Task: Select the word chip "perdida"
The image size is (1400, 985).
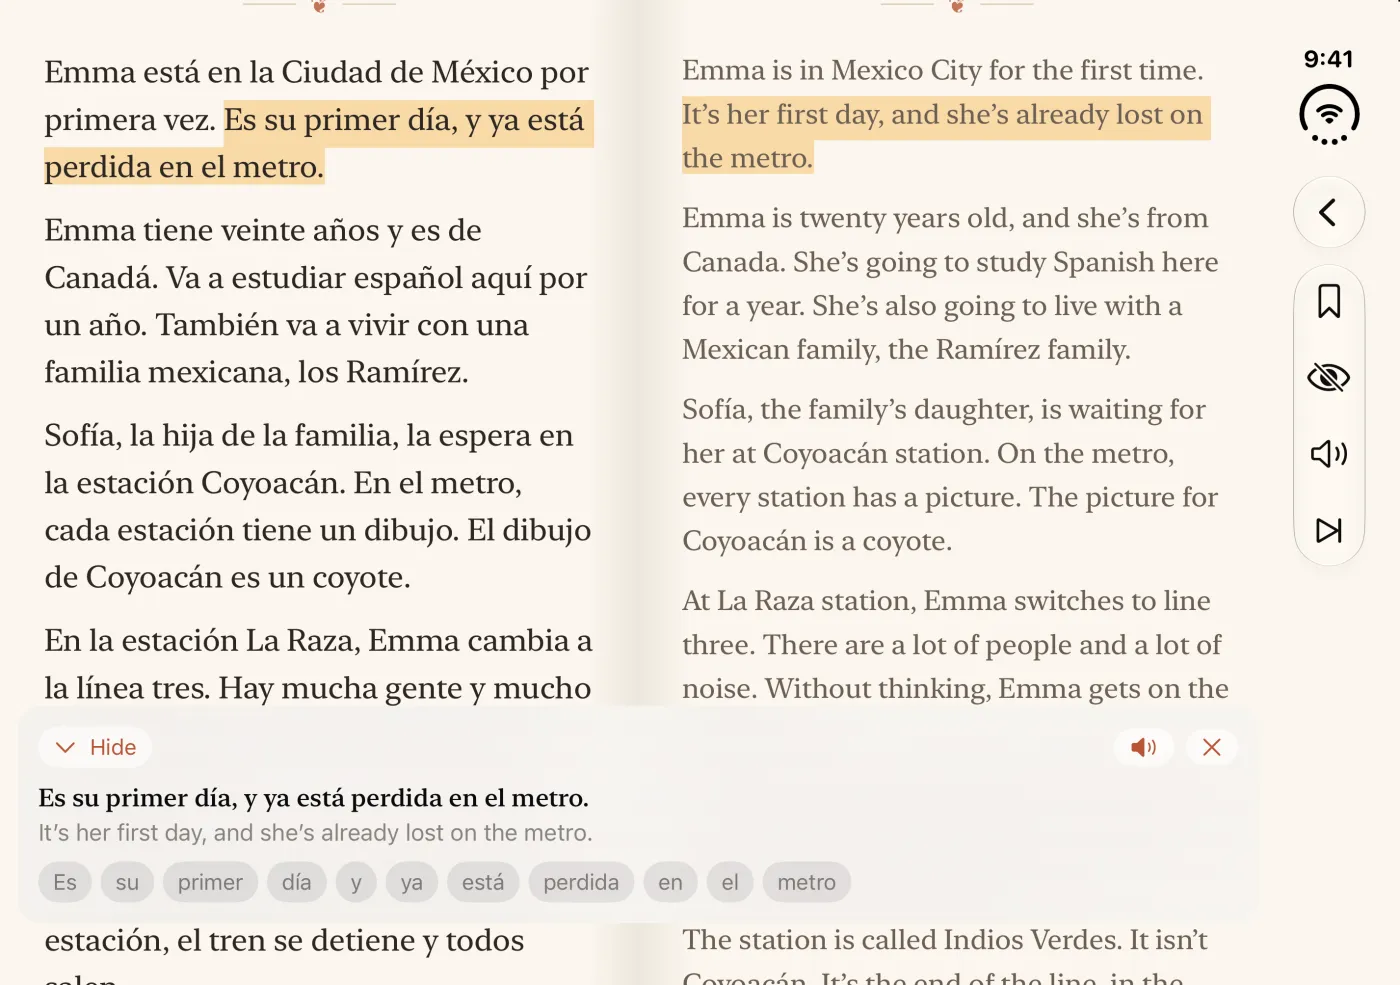Action: tap(581, 882)
